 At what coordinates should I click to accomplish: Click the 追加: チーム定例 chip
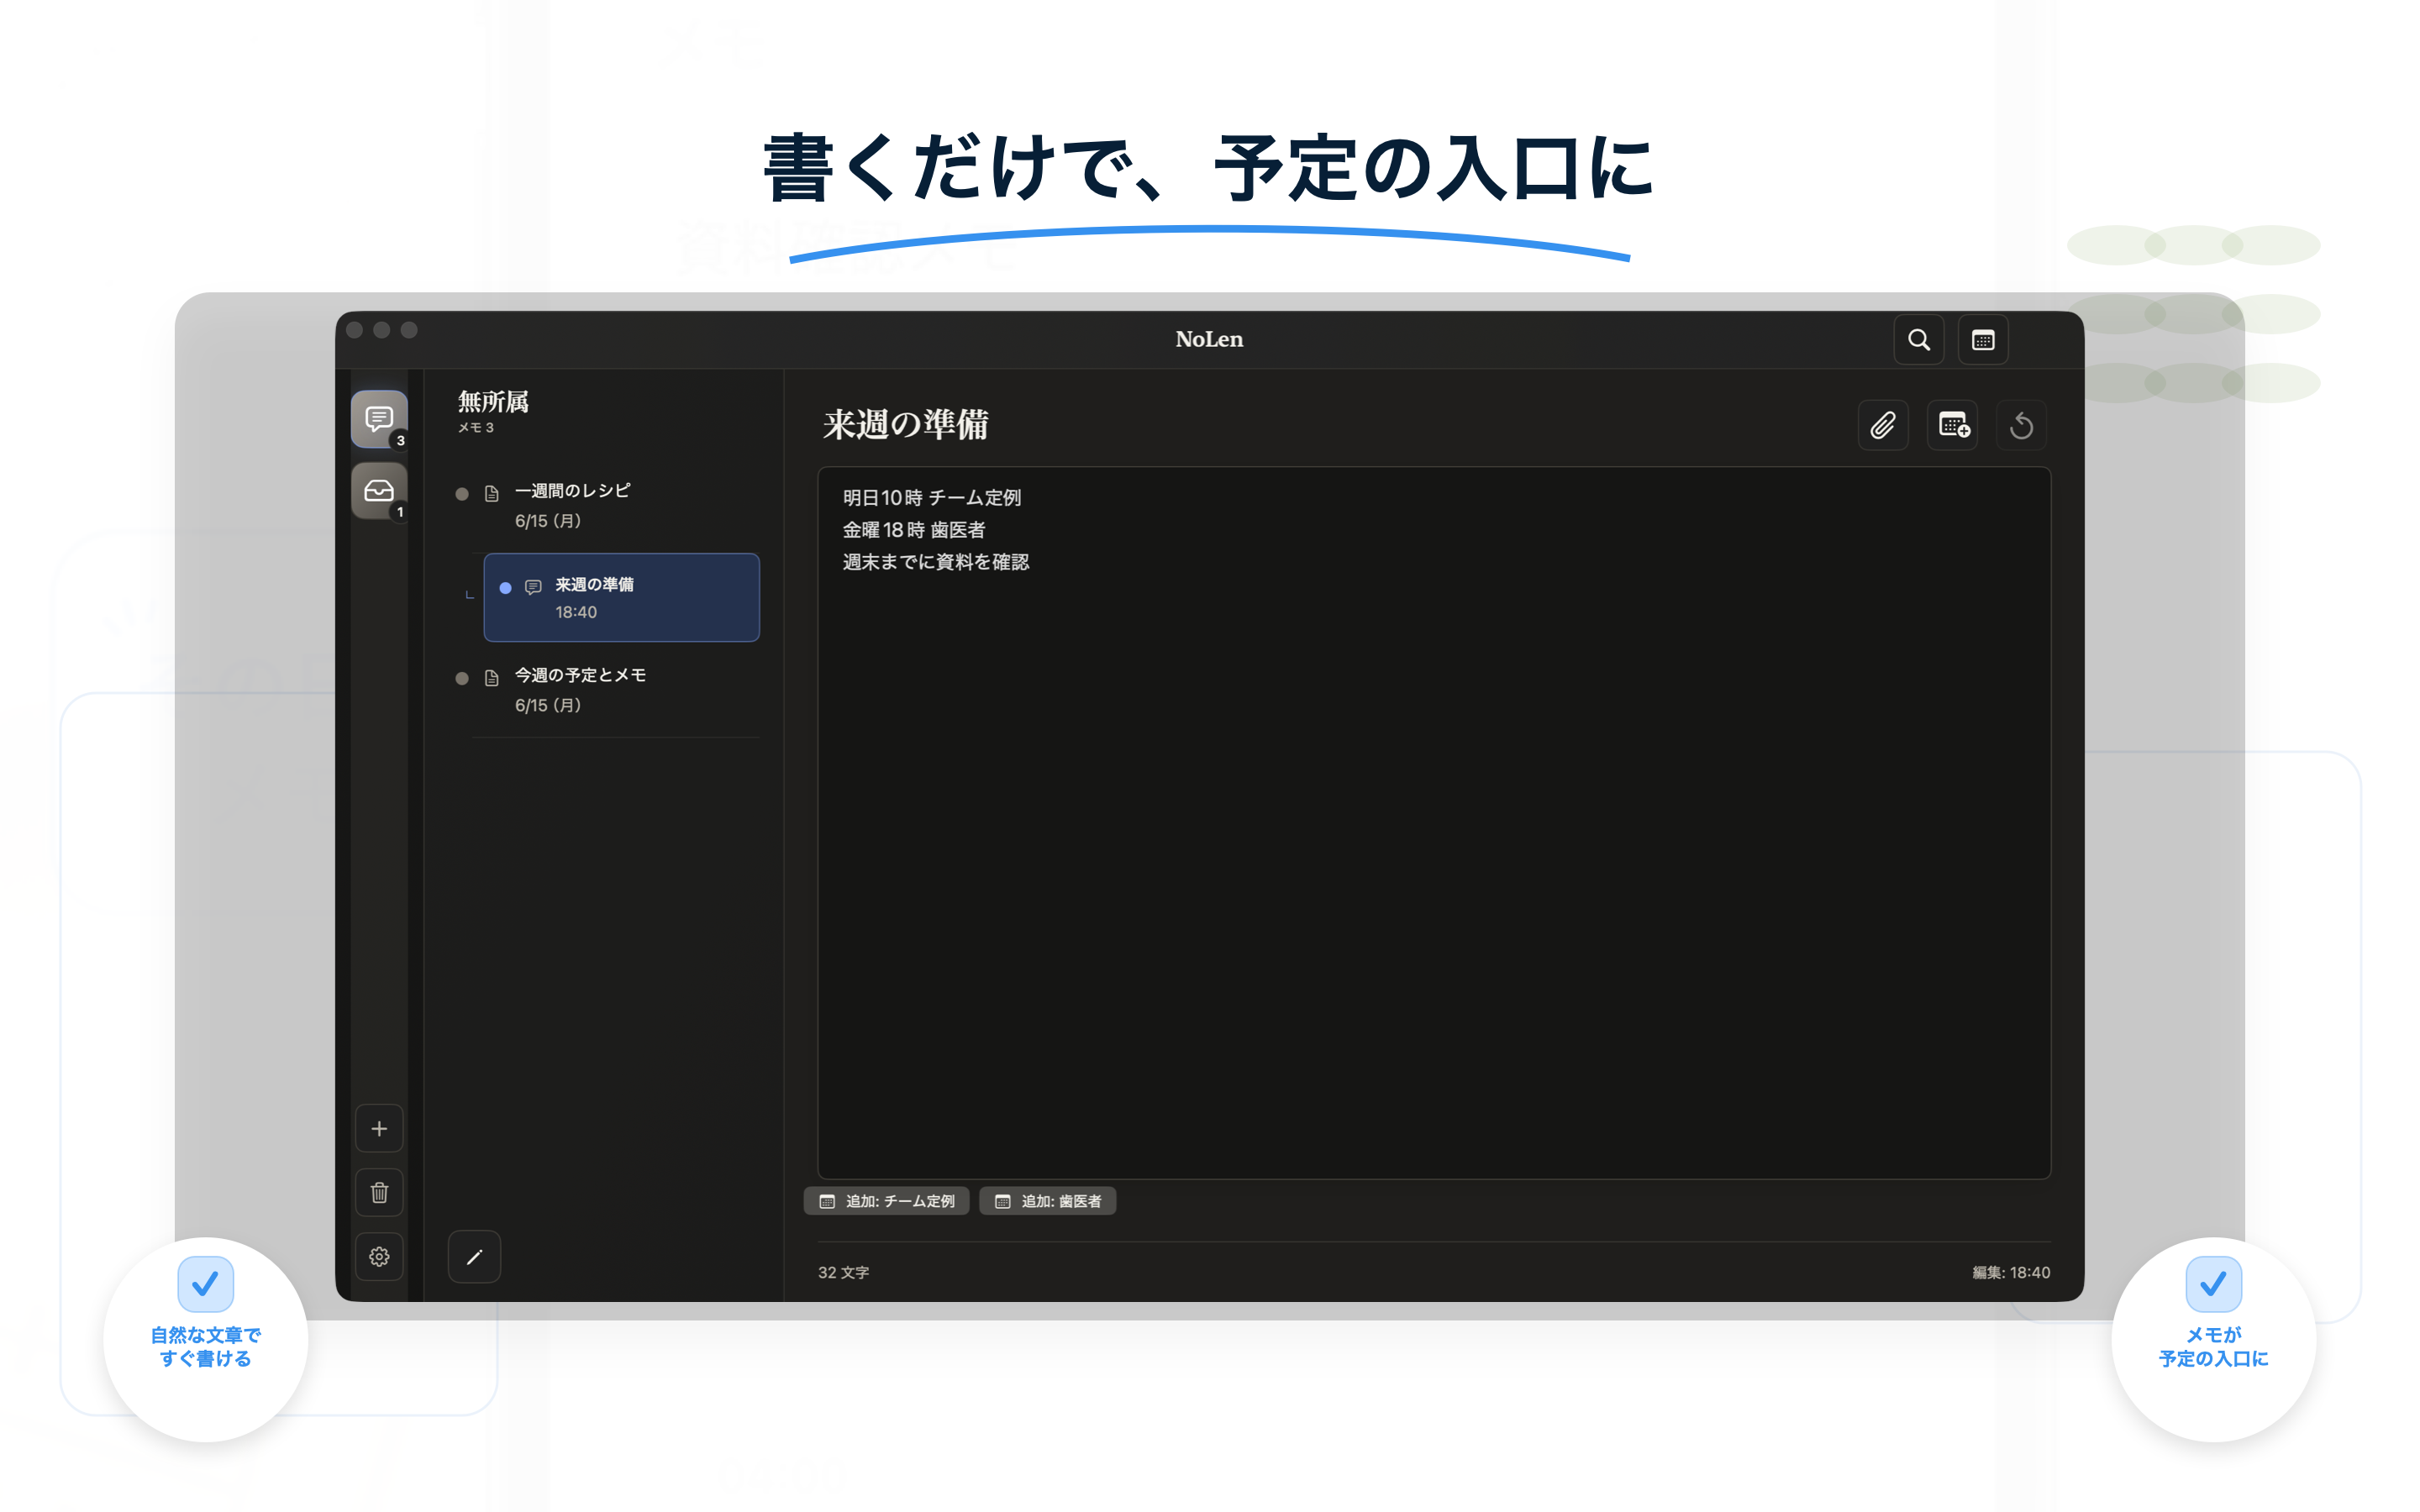[886, 1201]
